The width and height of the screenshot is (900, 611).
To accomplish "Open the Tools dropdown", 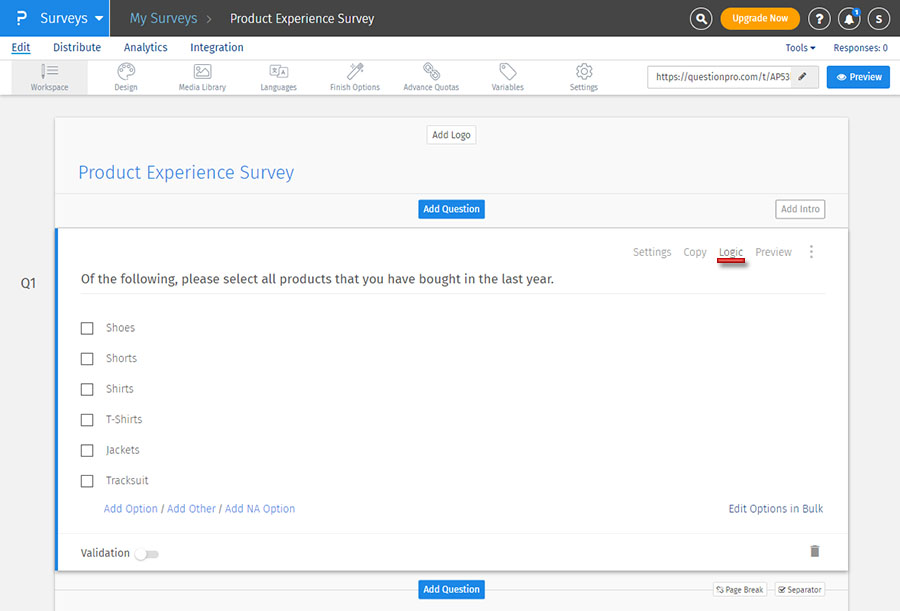I will coord(798,47).
